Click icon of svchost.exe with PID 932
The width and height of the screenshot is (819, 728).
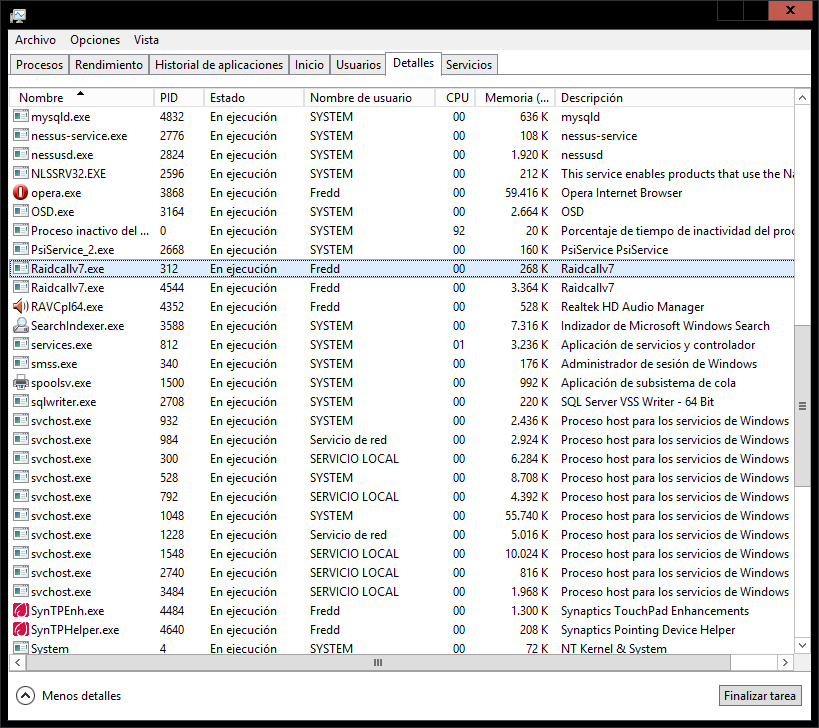pyautogui.click(x=20, y=420)
